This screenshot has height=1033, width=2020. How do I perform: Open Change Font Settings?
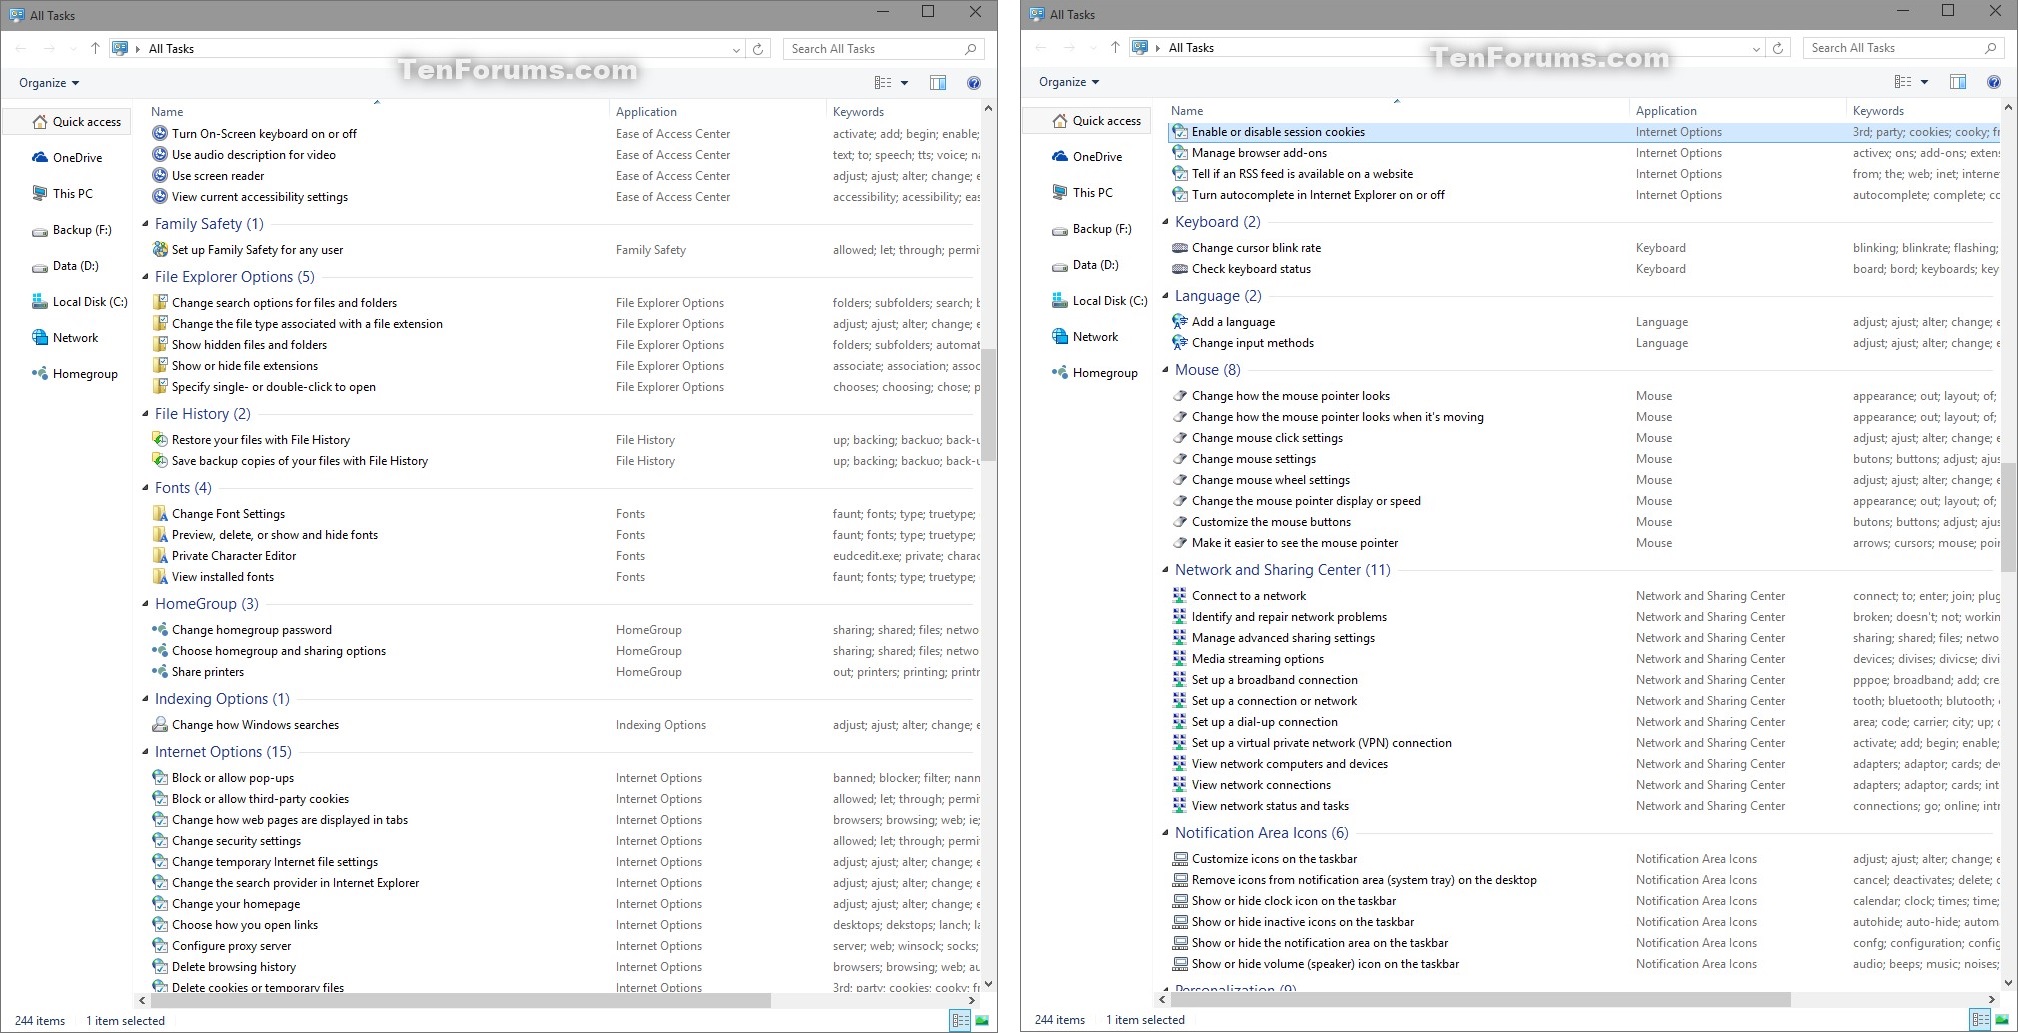pyautogui.click(x=230, y=513)
